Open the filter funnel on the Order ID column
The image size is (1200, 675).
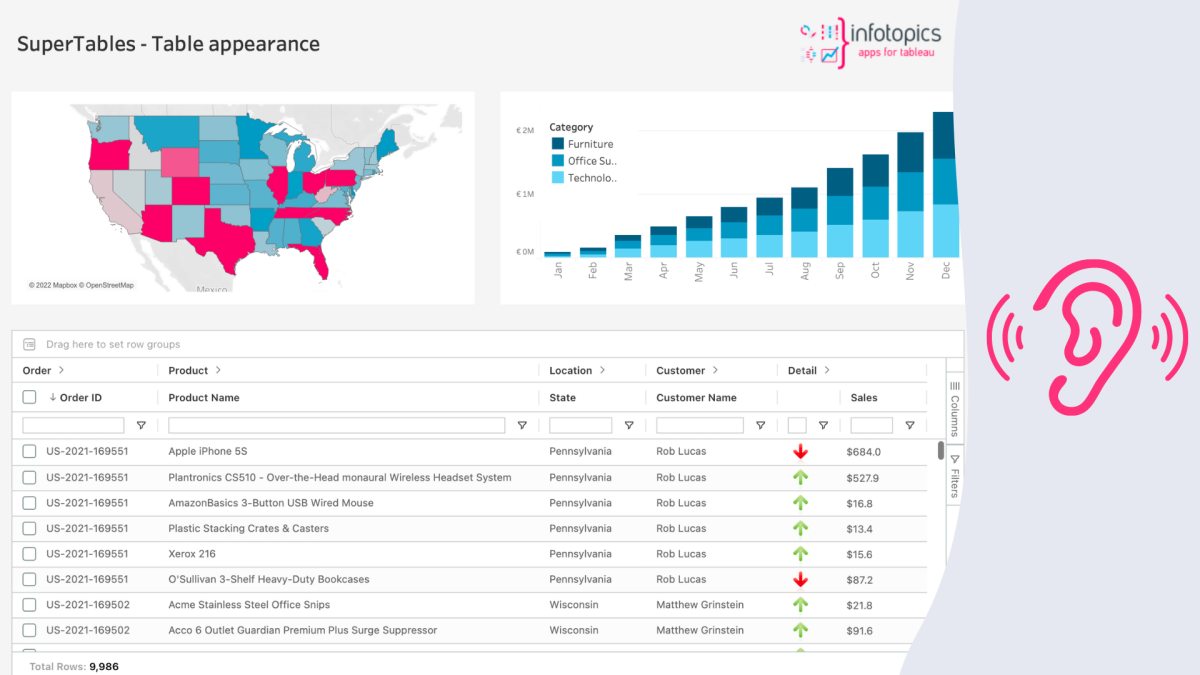141,425
